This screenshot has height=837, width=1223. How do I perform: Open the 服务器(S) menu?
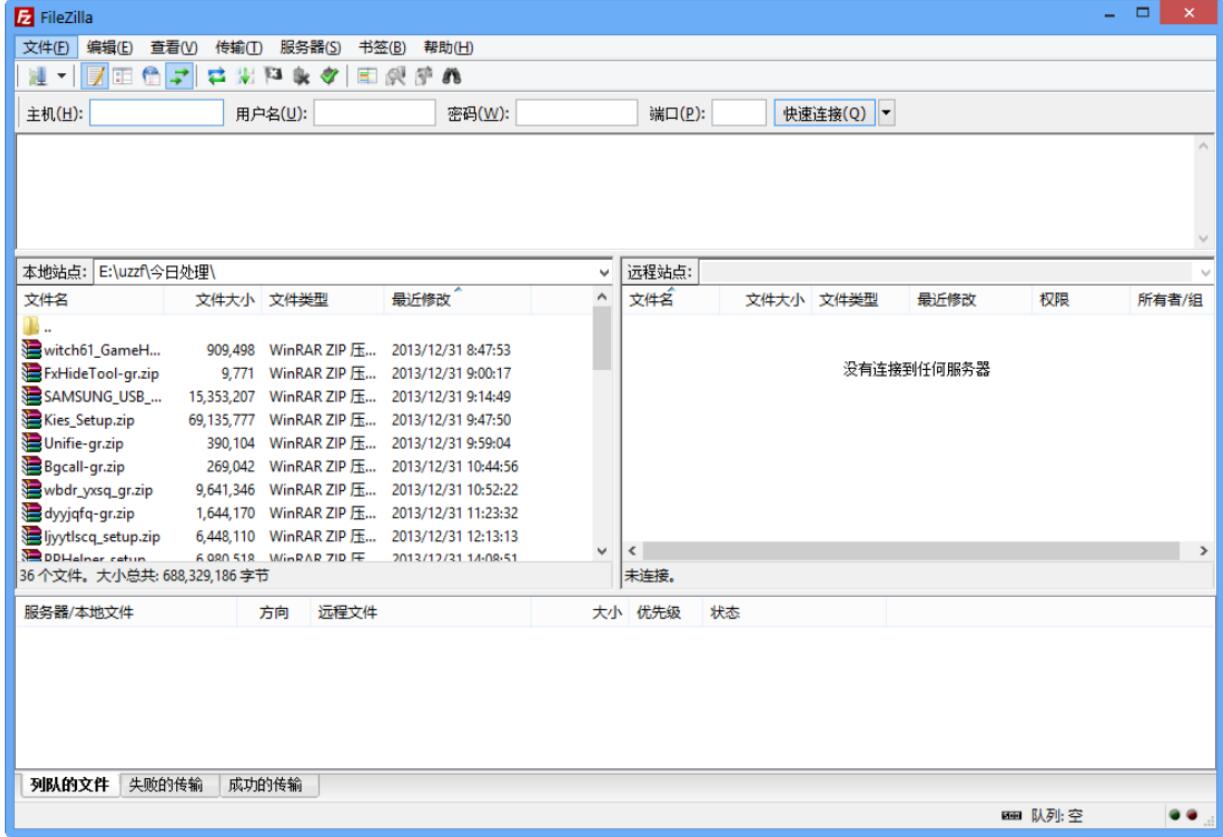click(x=311, y=47)
